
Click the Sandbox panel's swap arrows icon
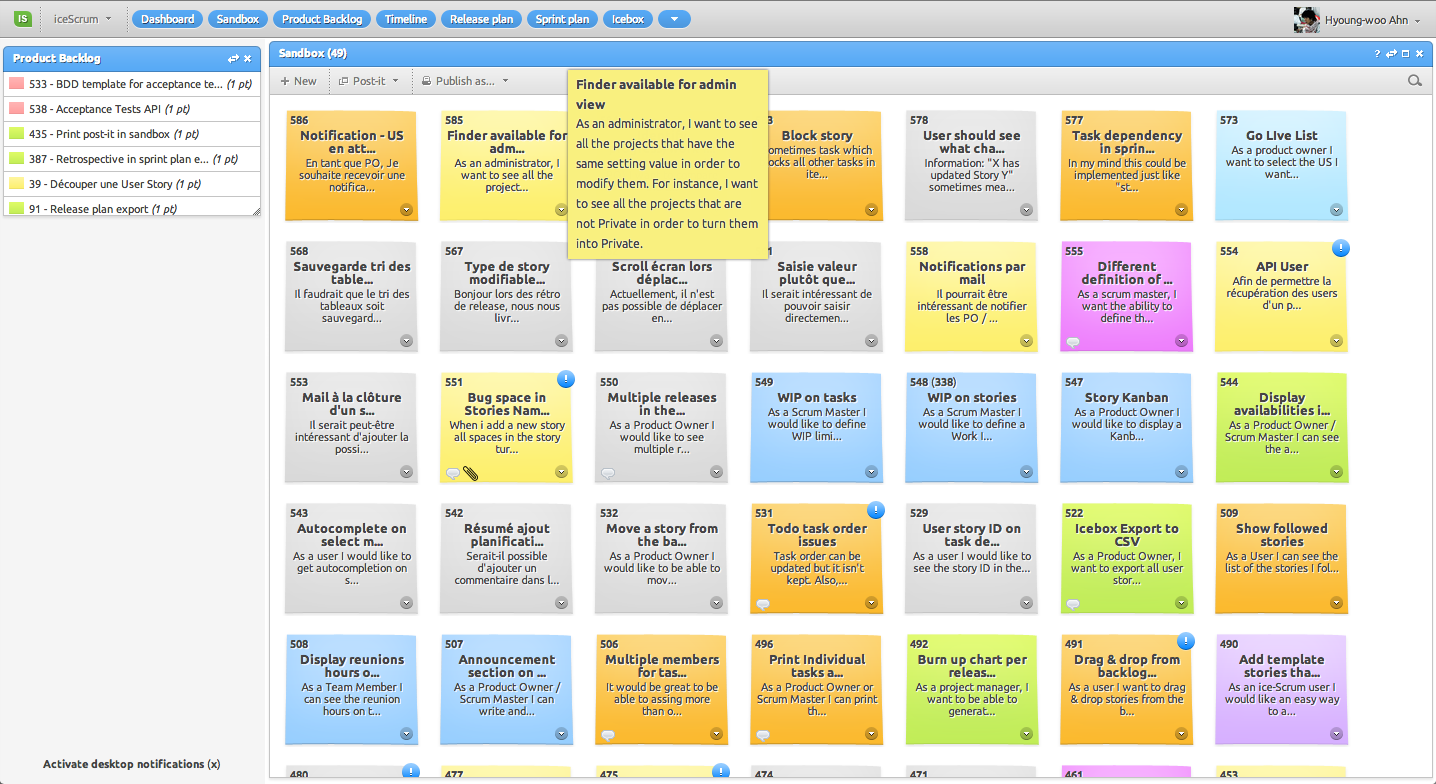1391,53
